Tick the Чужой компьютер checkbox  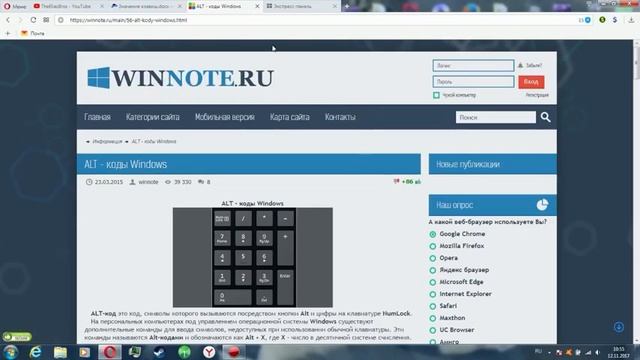(x=436, y=95)
